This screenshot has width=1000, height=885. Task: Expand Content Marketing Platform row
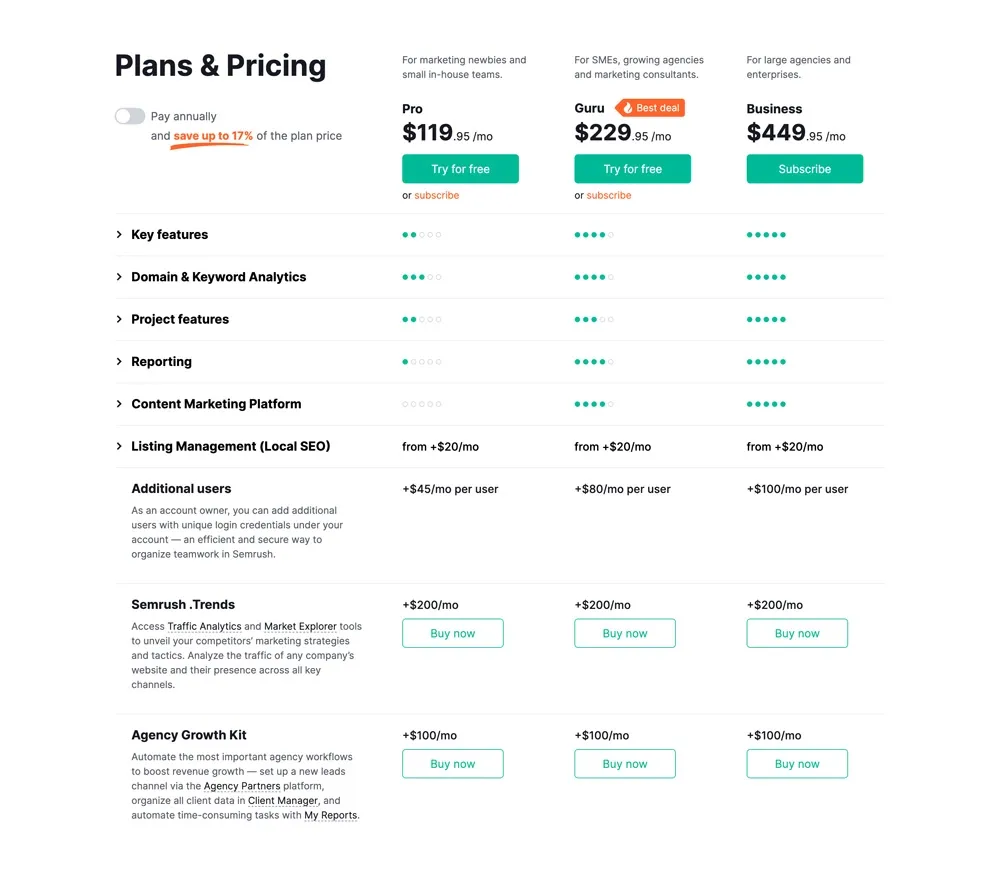pos(119,404)
